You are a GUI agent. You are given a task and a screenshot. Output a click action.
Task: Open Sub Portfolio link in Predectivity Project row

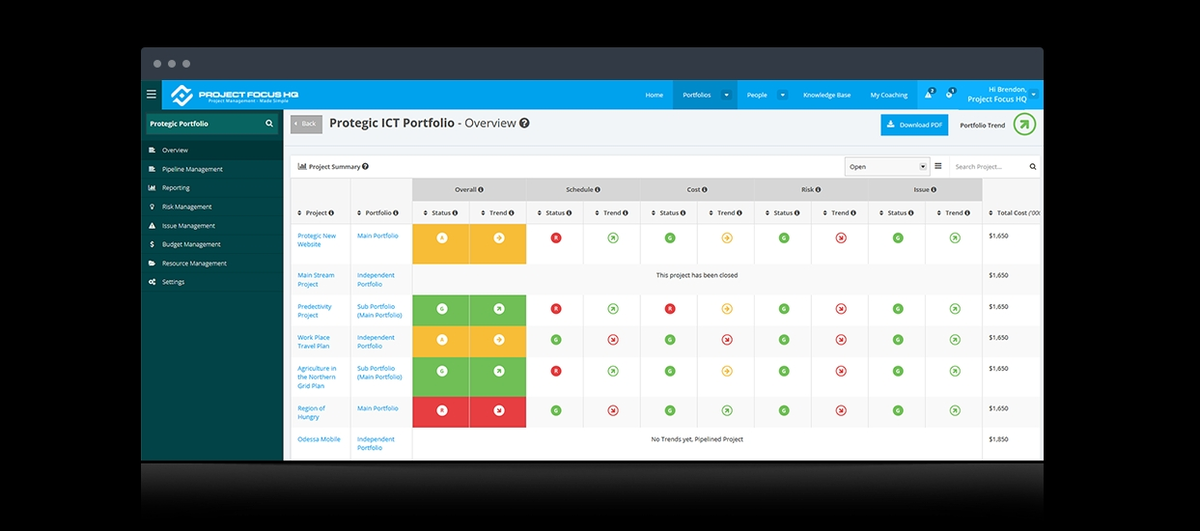(x=379, y=311)
